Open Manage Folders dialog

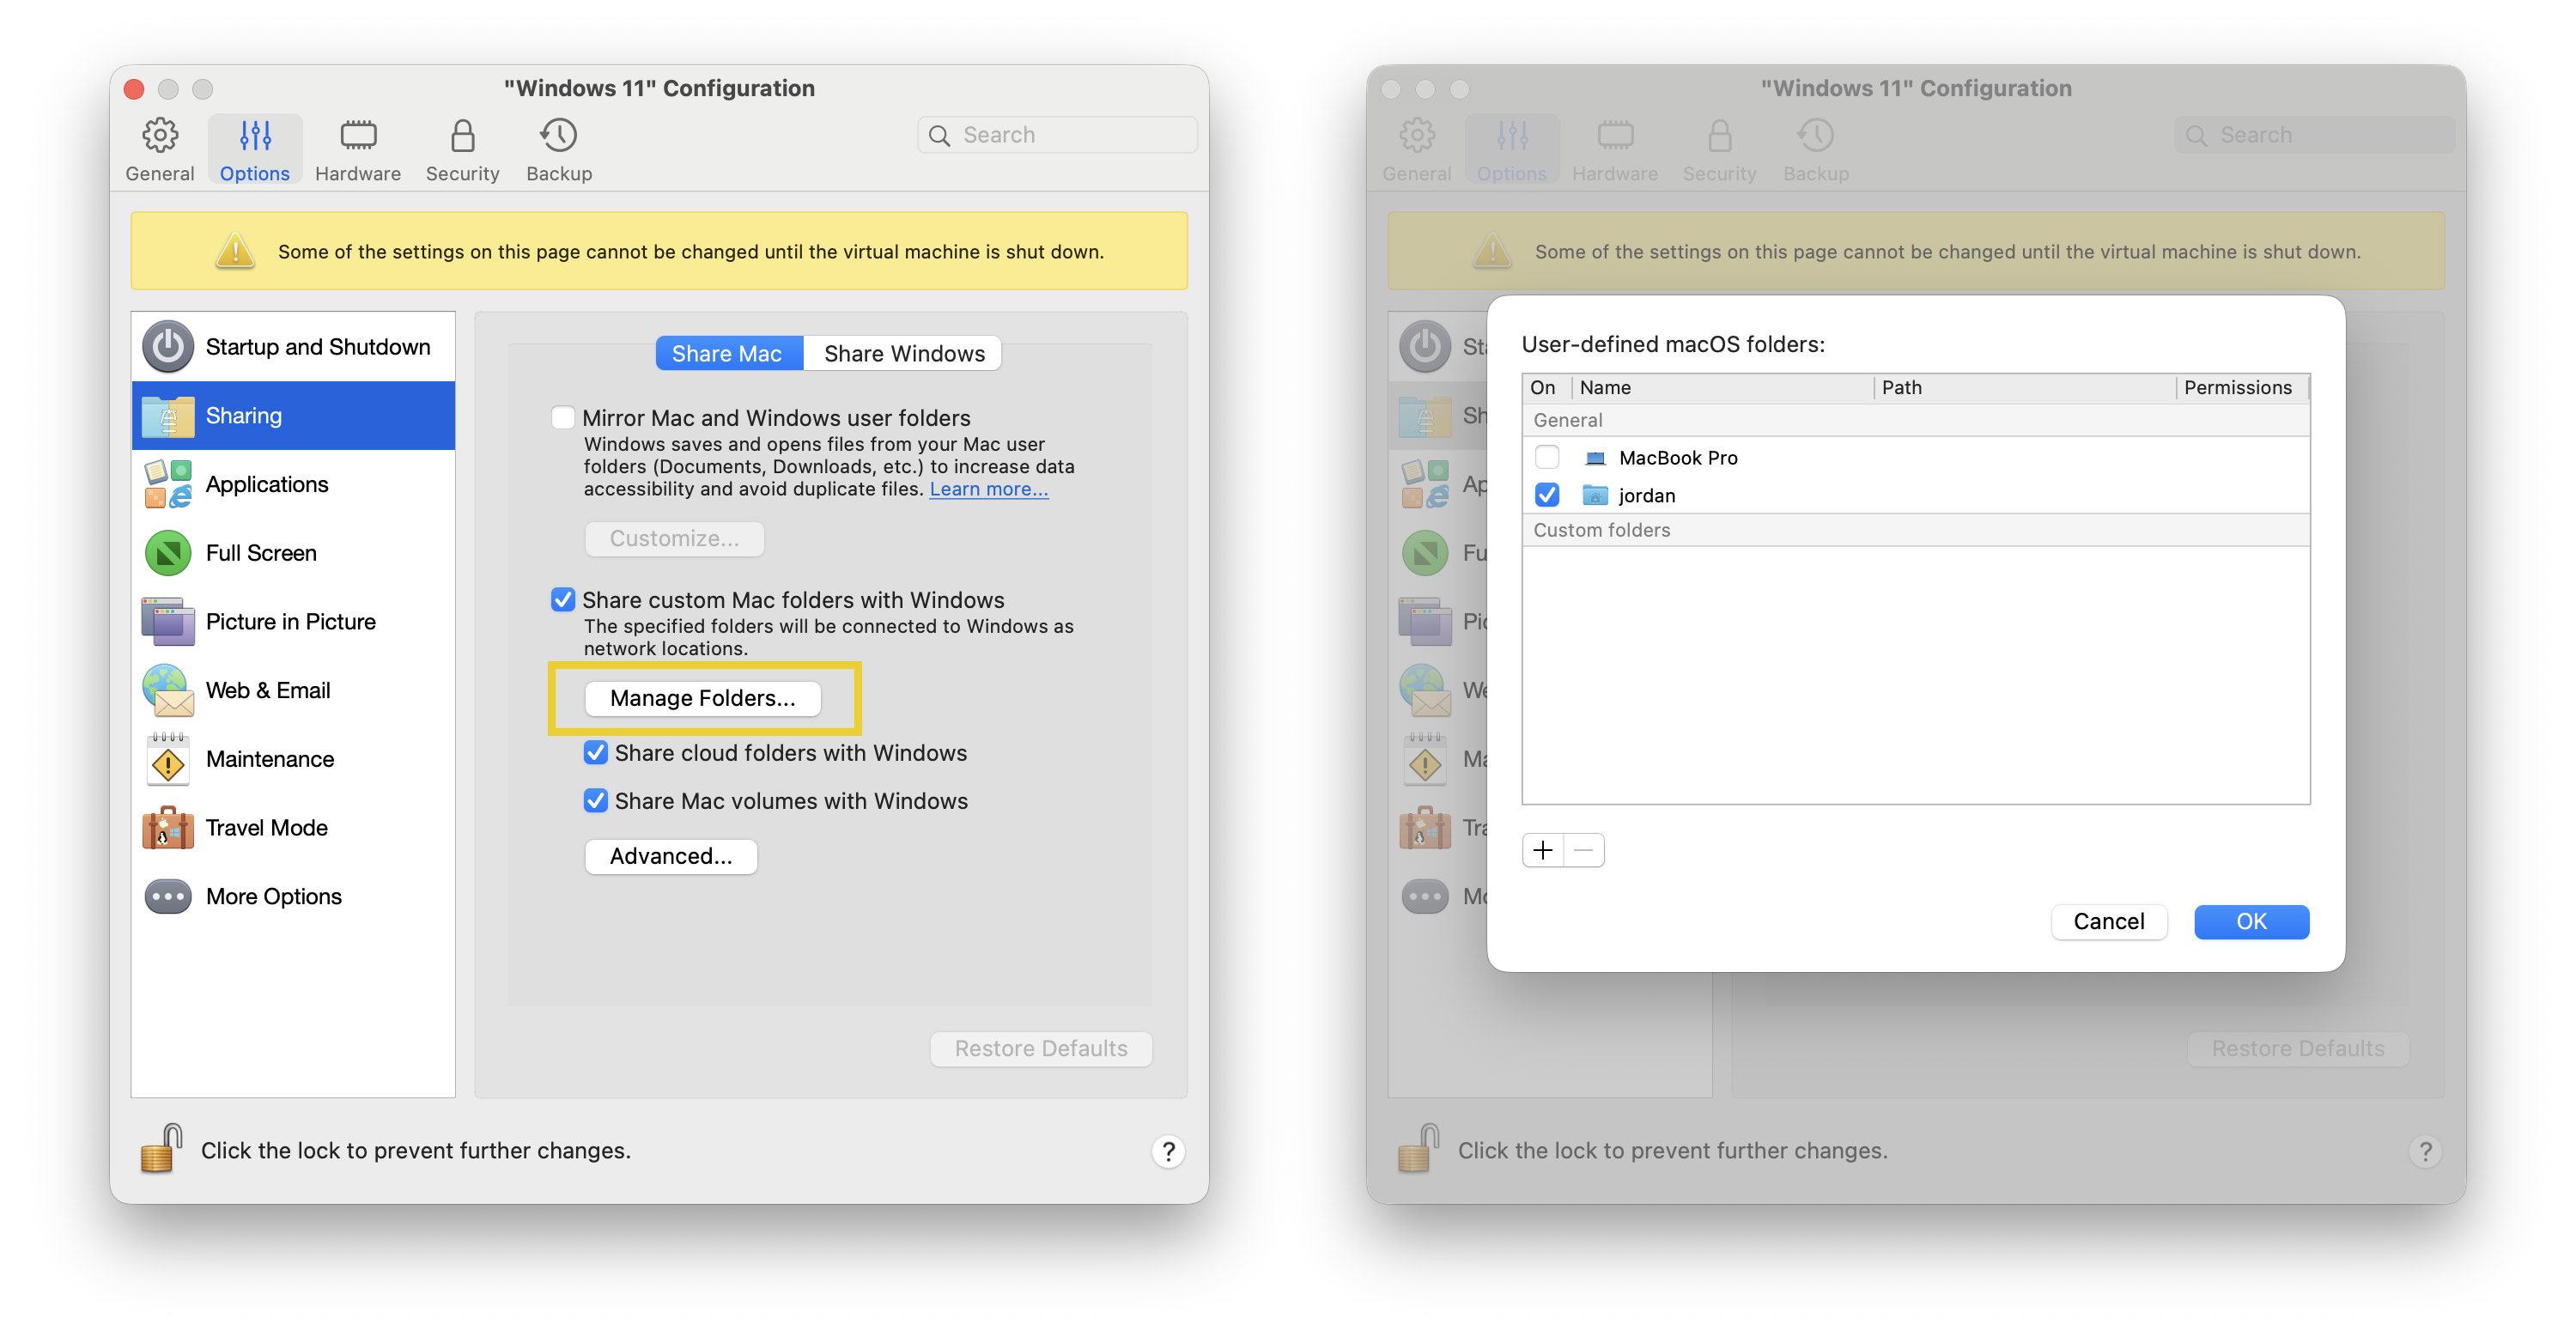703,698
